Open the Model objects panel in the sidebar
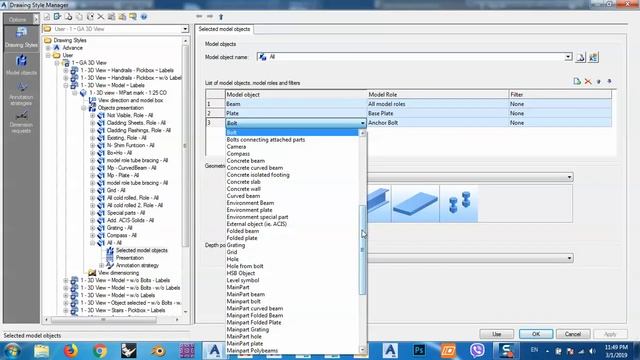The image size is (640, 360). click(x=21, y=65)
